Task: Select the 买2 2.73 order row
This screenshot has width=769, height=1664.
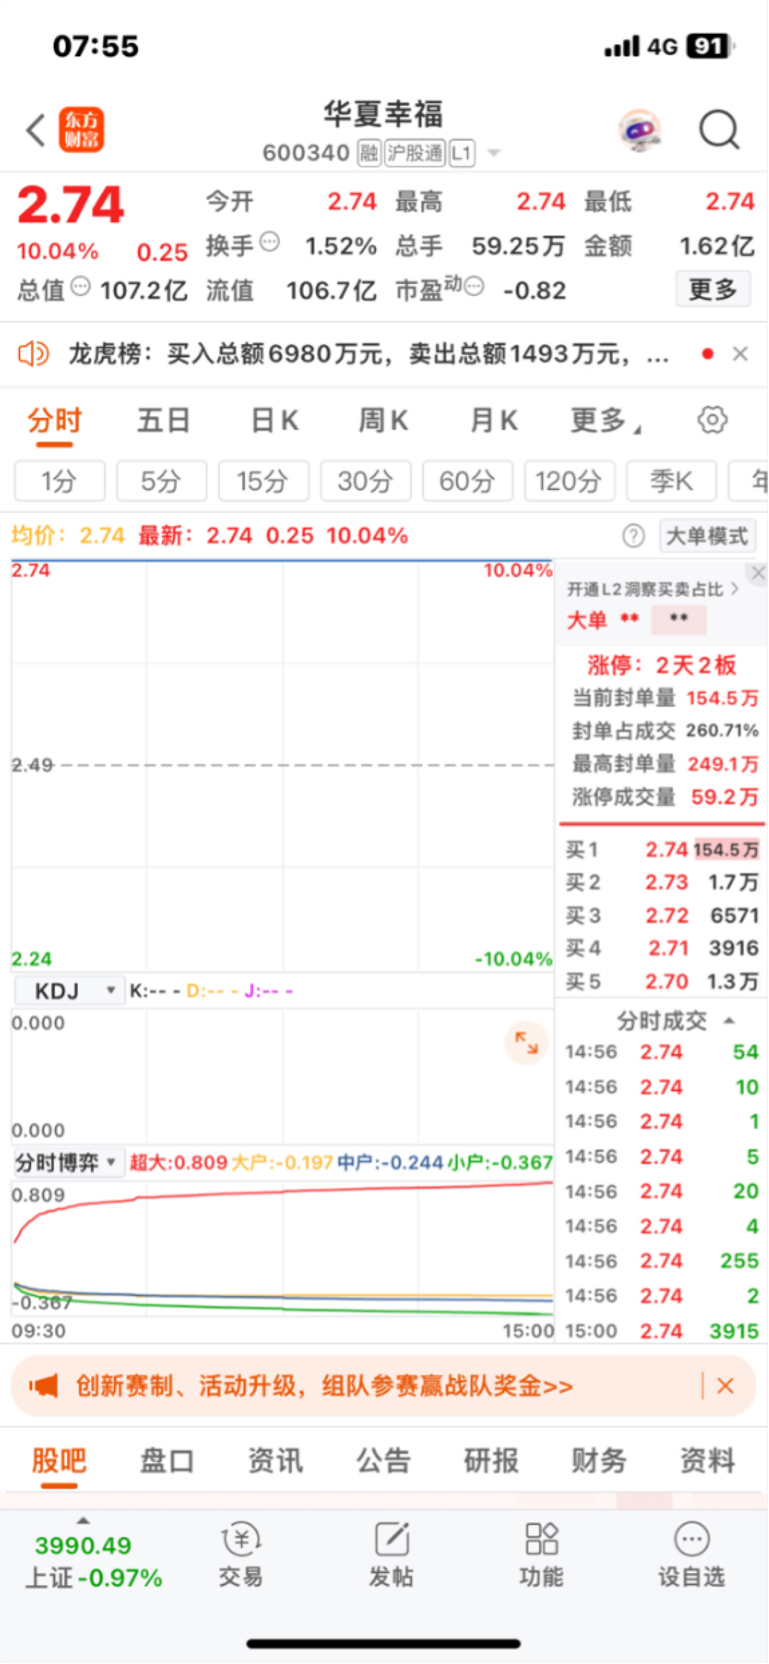Action: pyautogui.click(x=662, y=882)
